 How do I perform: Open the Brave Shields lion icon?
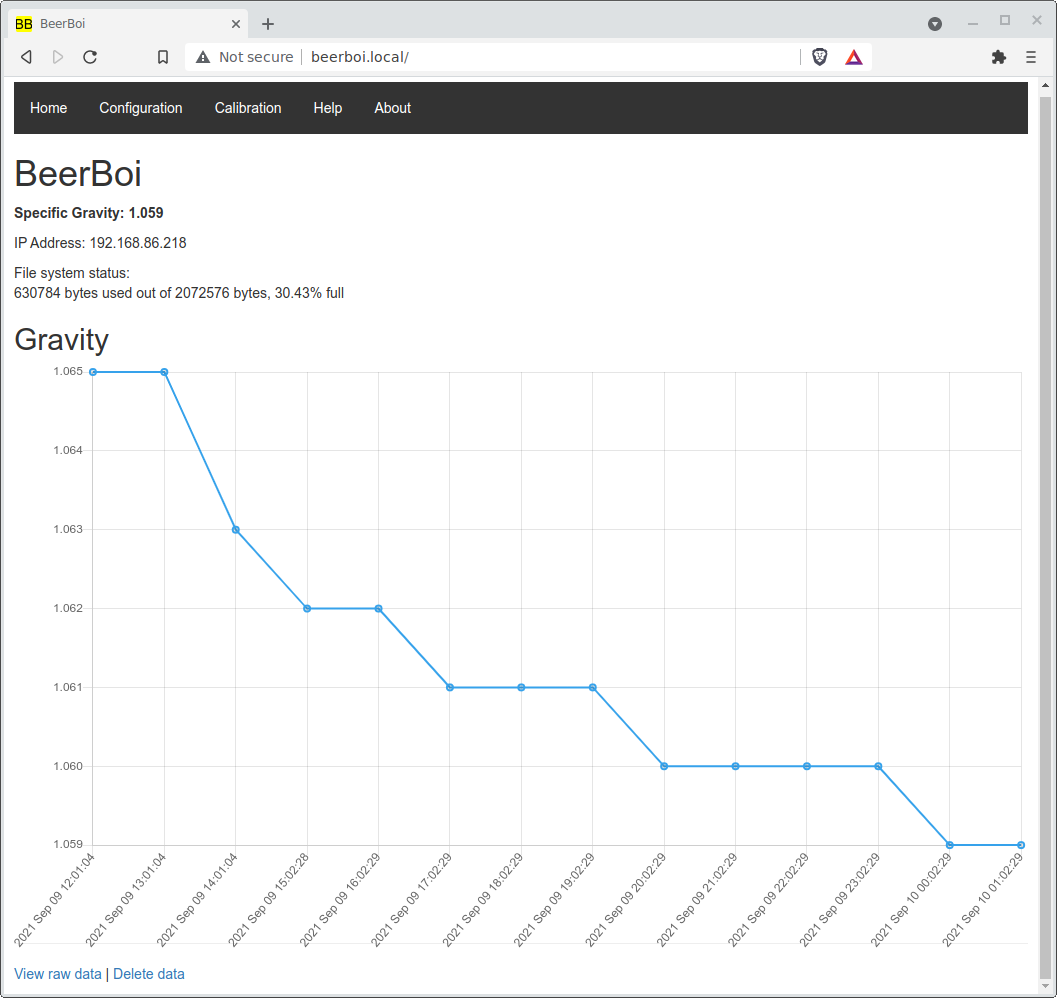coord(820,57)
